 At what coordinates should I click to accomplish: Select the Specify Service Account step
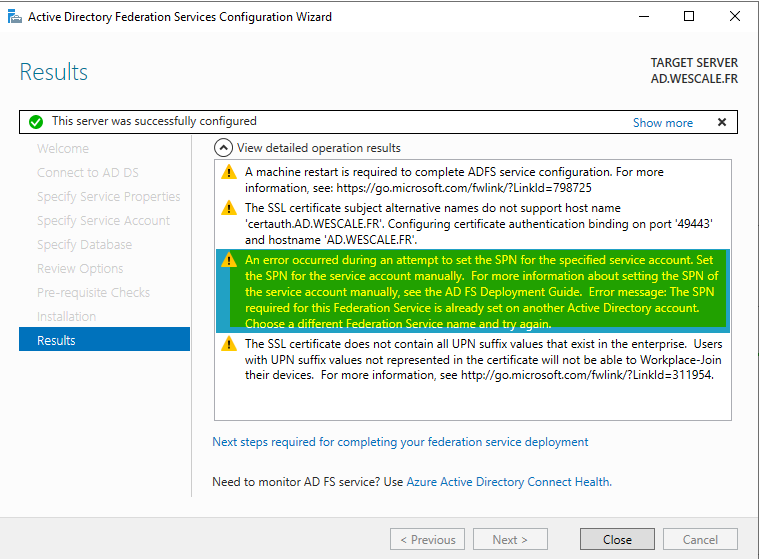[x=104, y=221]
